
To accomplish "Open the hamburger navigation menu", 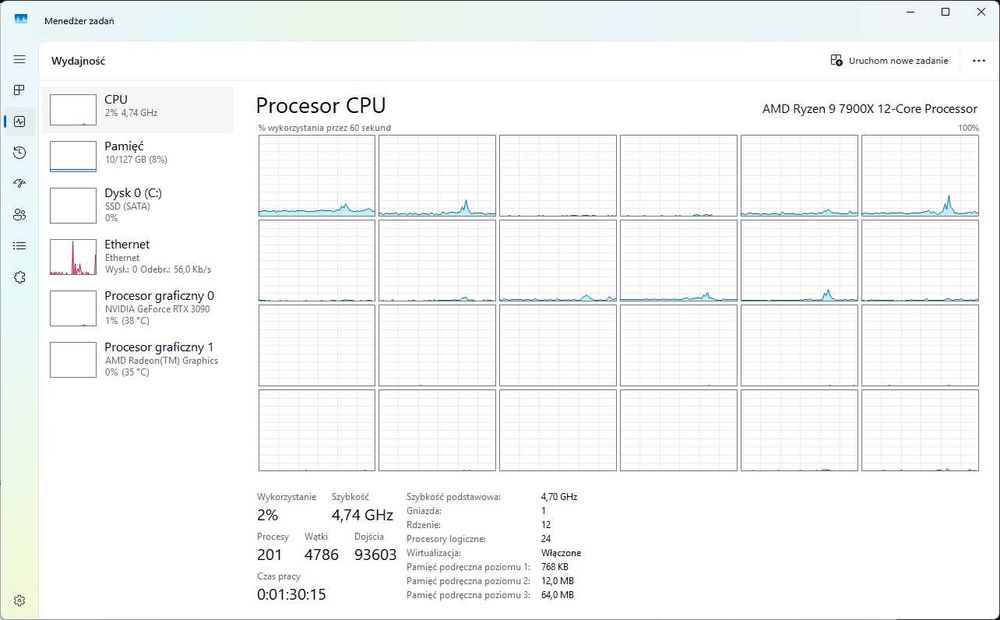I will tap(20, 59).
